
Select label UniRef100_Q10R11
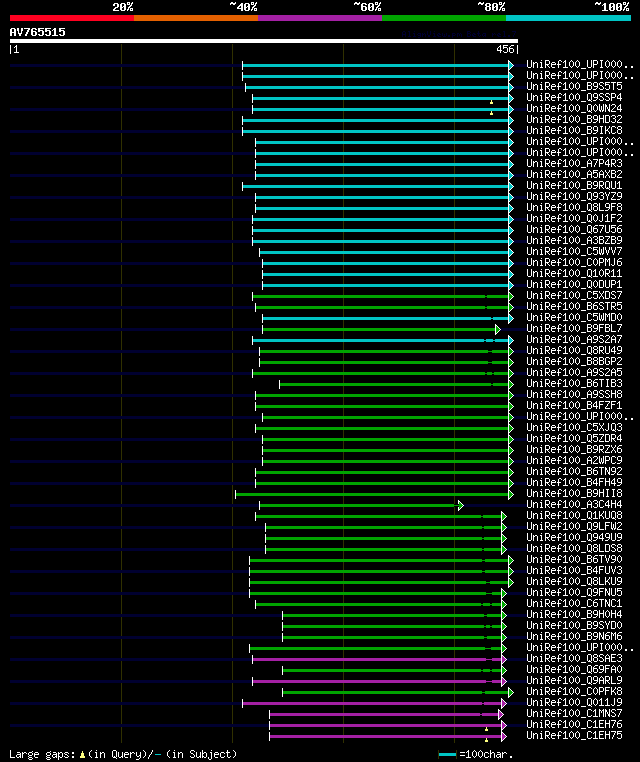pyautogui.click(x=574, y=273)
